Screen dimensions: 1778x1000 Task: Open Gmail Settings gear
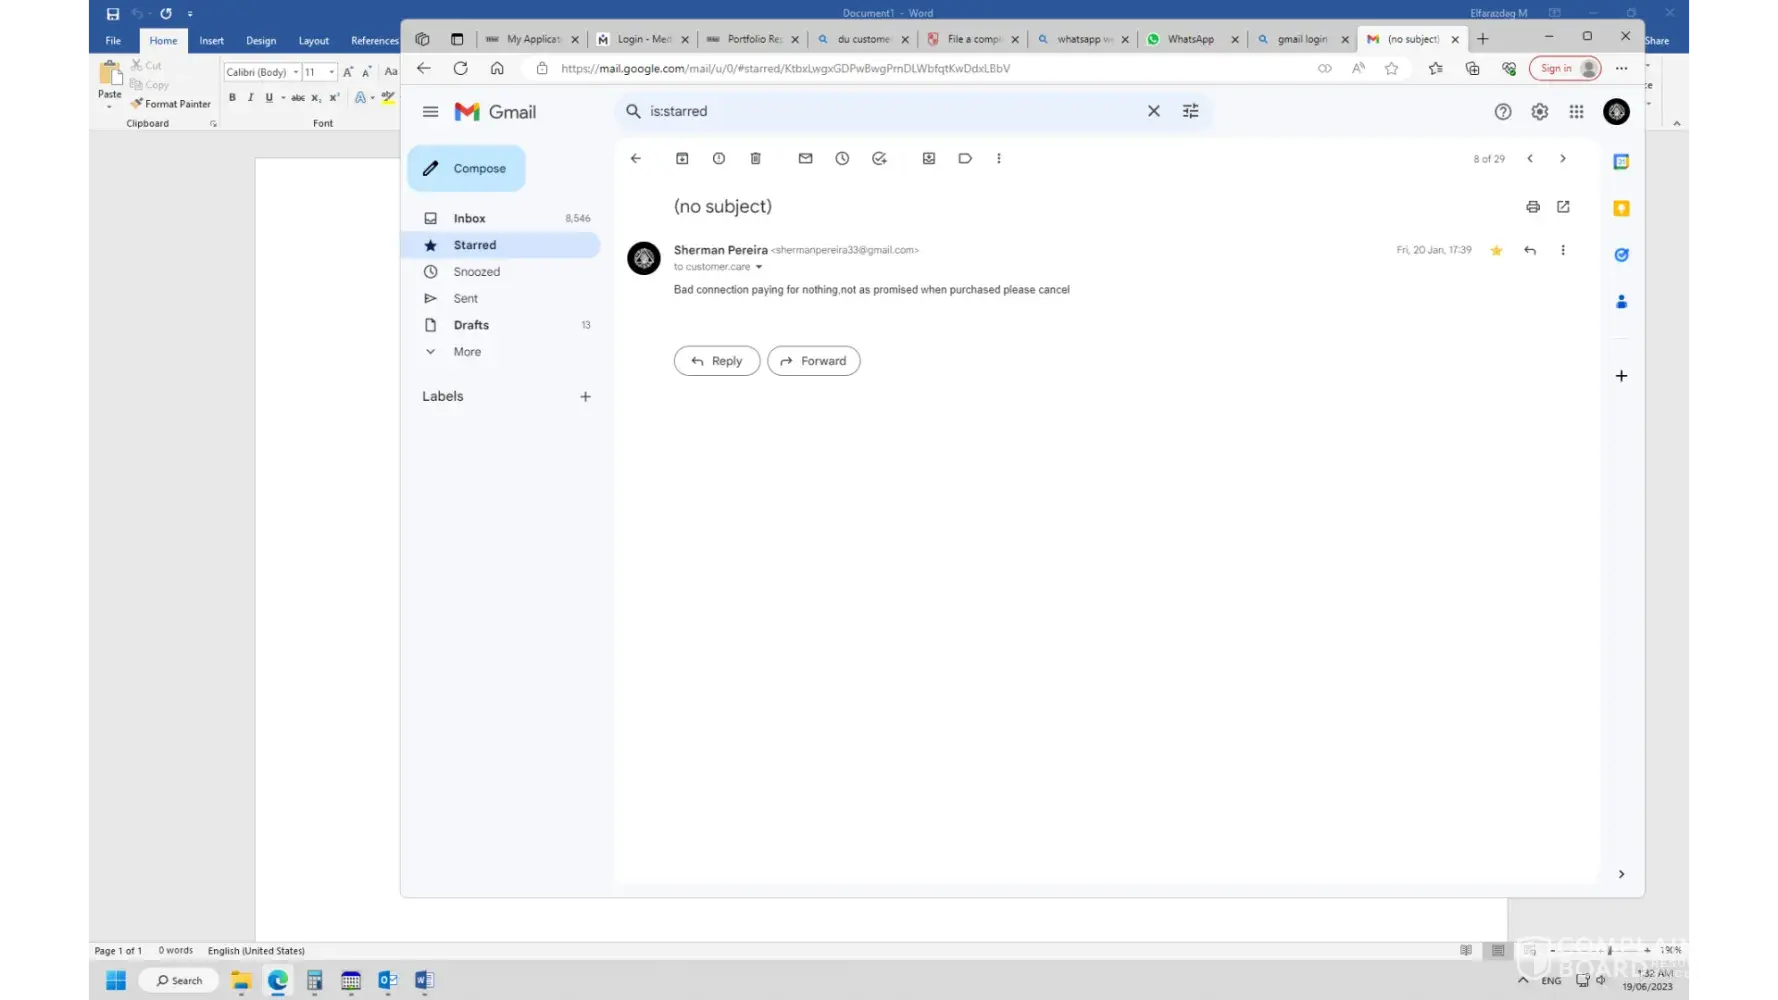pyautogui.click(x=1540, y=112)
